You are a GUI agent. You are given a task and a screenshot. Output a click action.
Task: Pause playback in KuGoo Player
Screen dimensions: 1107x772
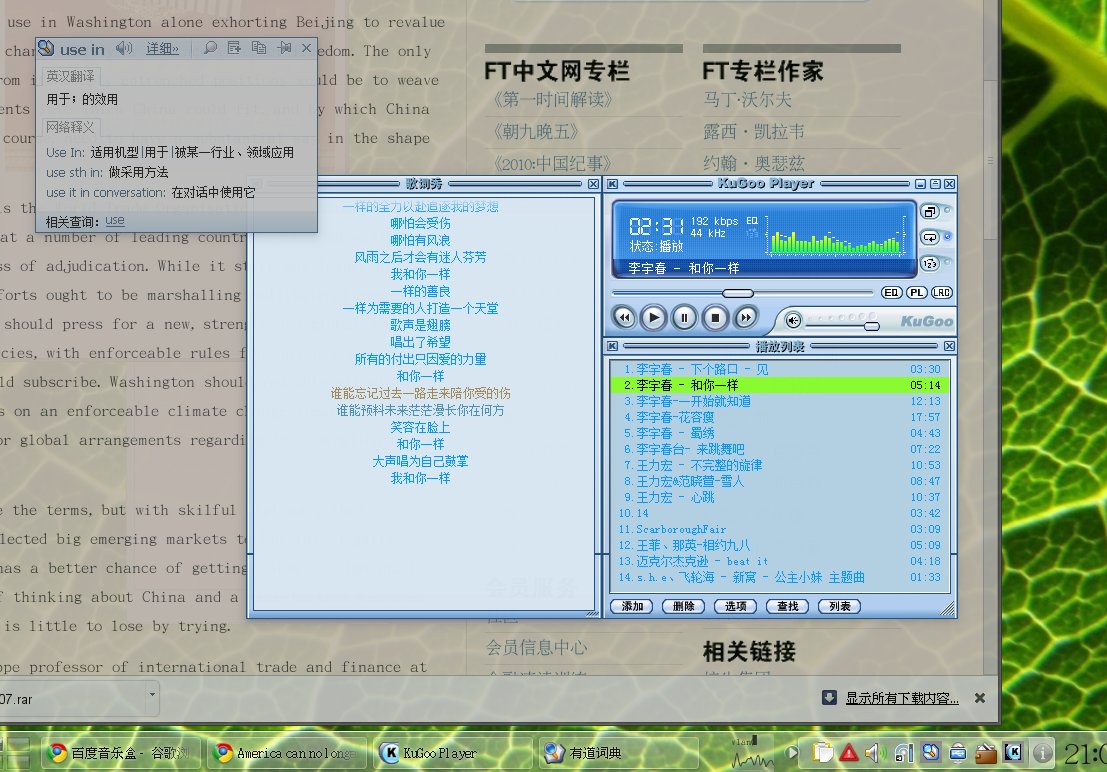(x=684, y=318)
